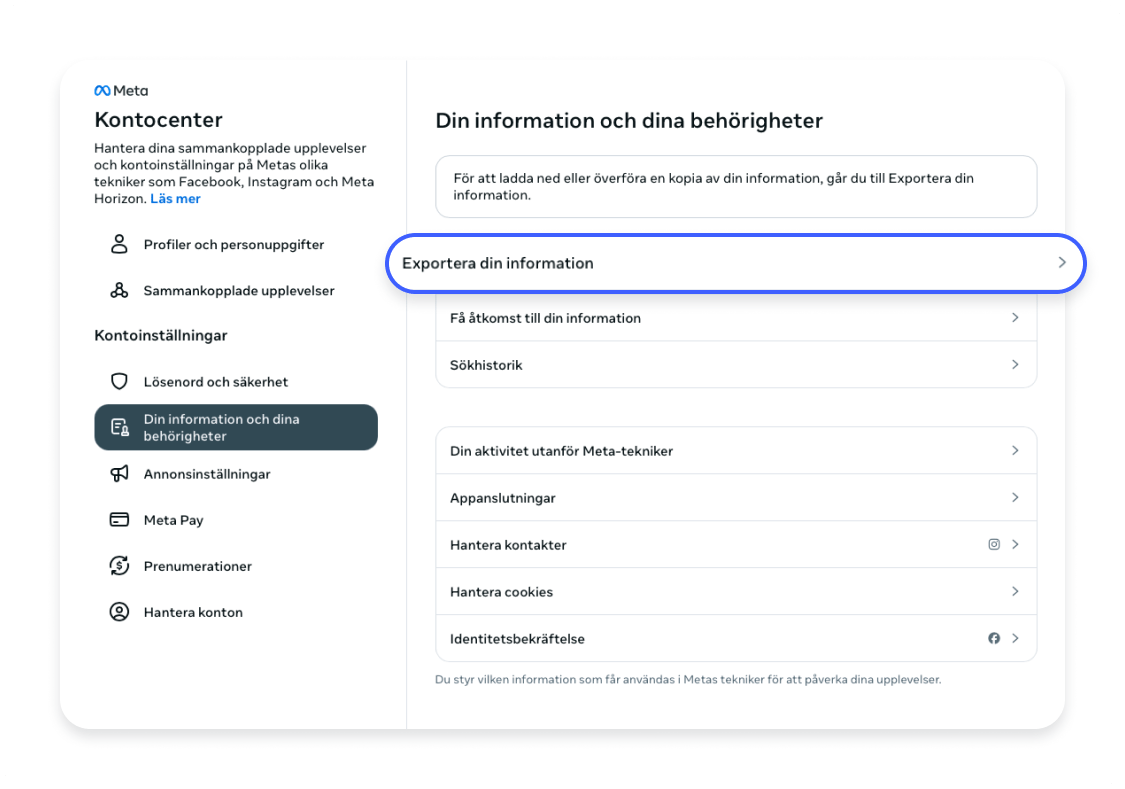The width and height of the screenshot is (1125, 789).
Task: Select the Hantera konton profile icon
Action: point(119,611)
